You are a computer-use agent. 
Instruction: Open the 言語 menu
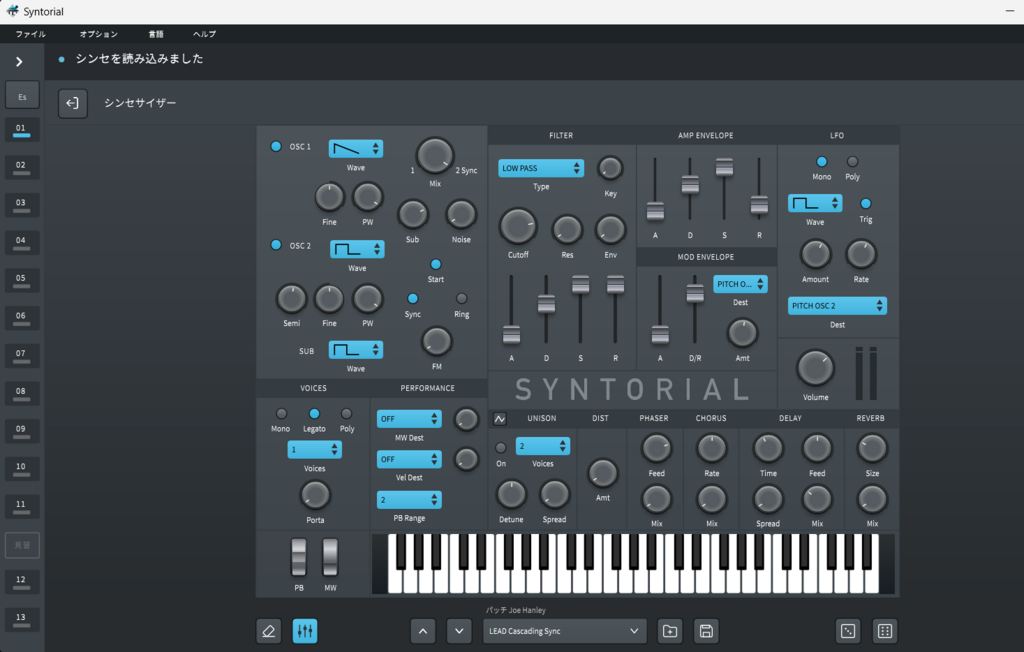tap(156, 34)
